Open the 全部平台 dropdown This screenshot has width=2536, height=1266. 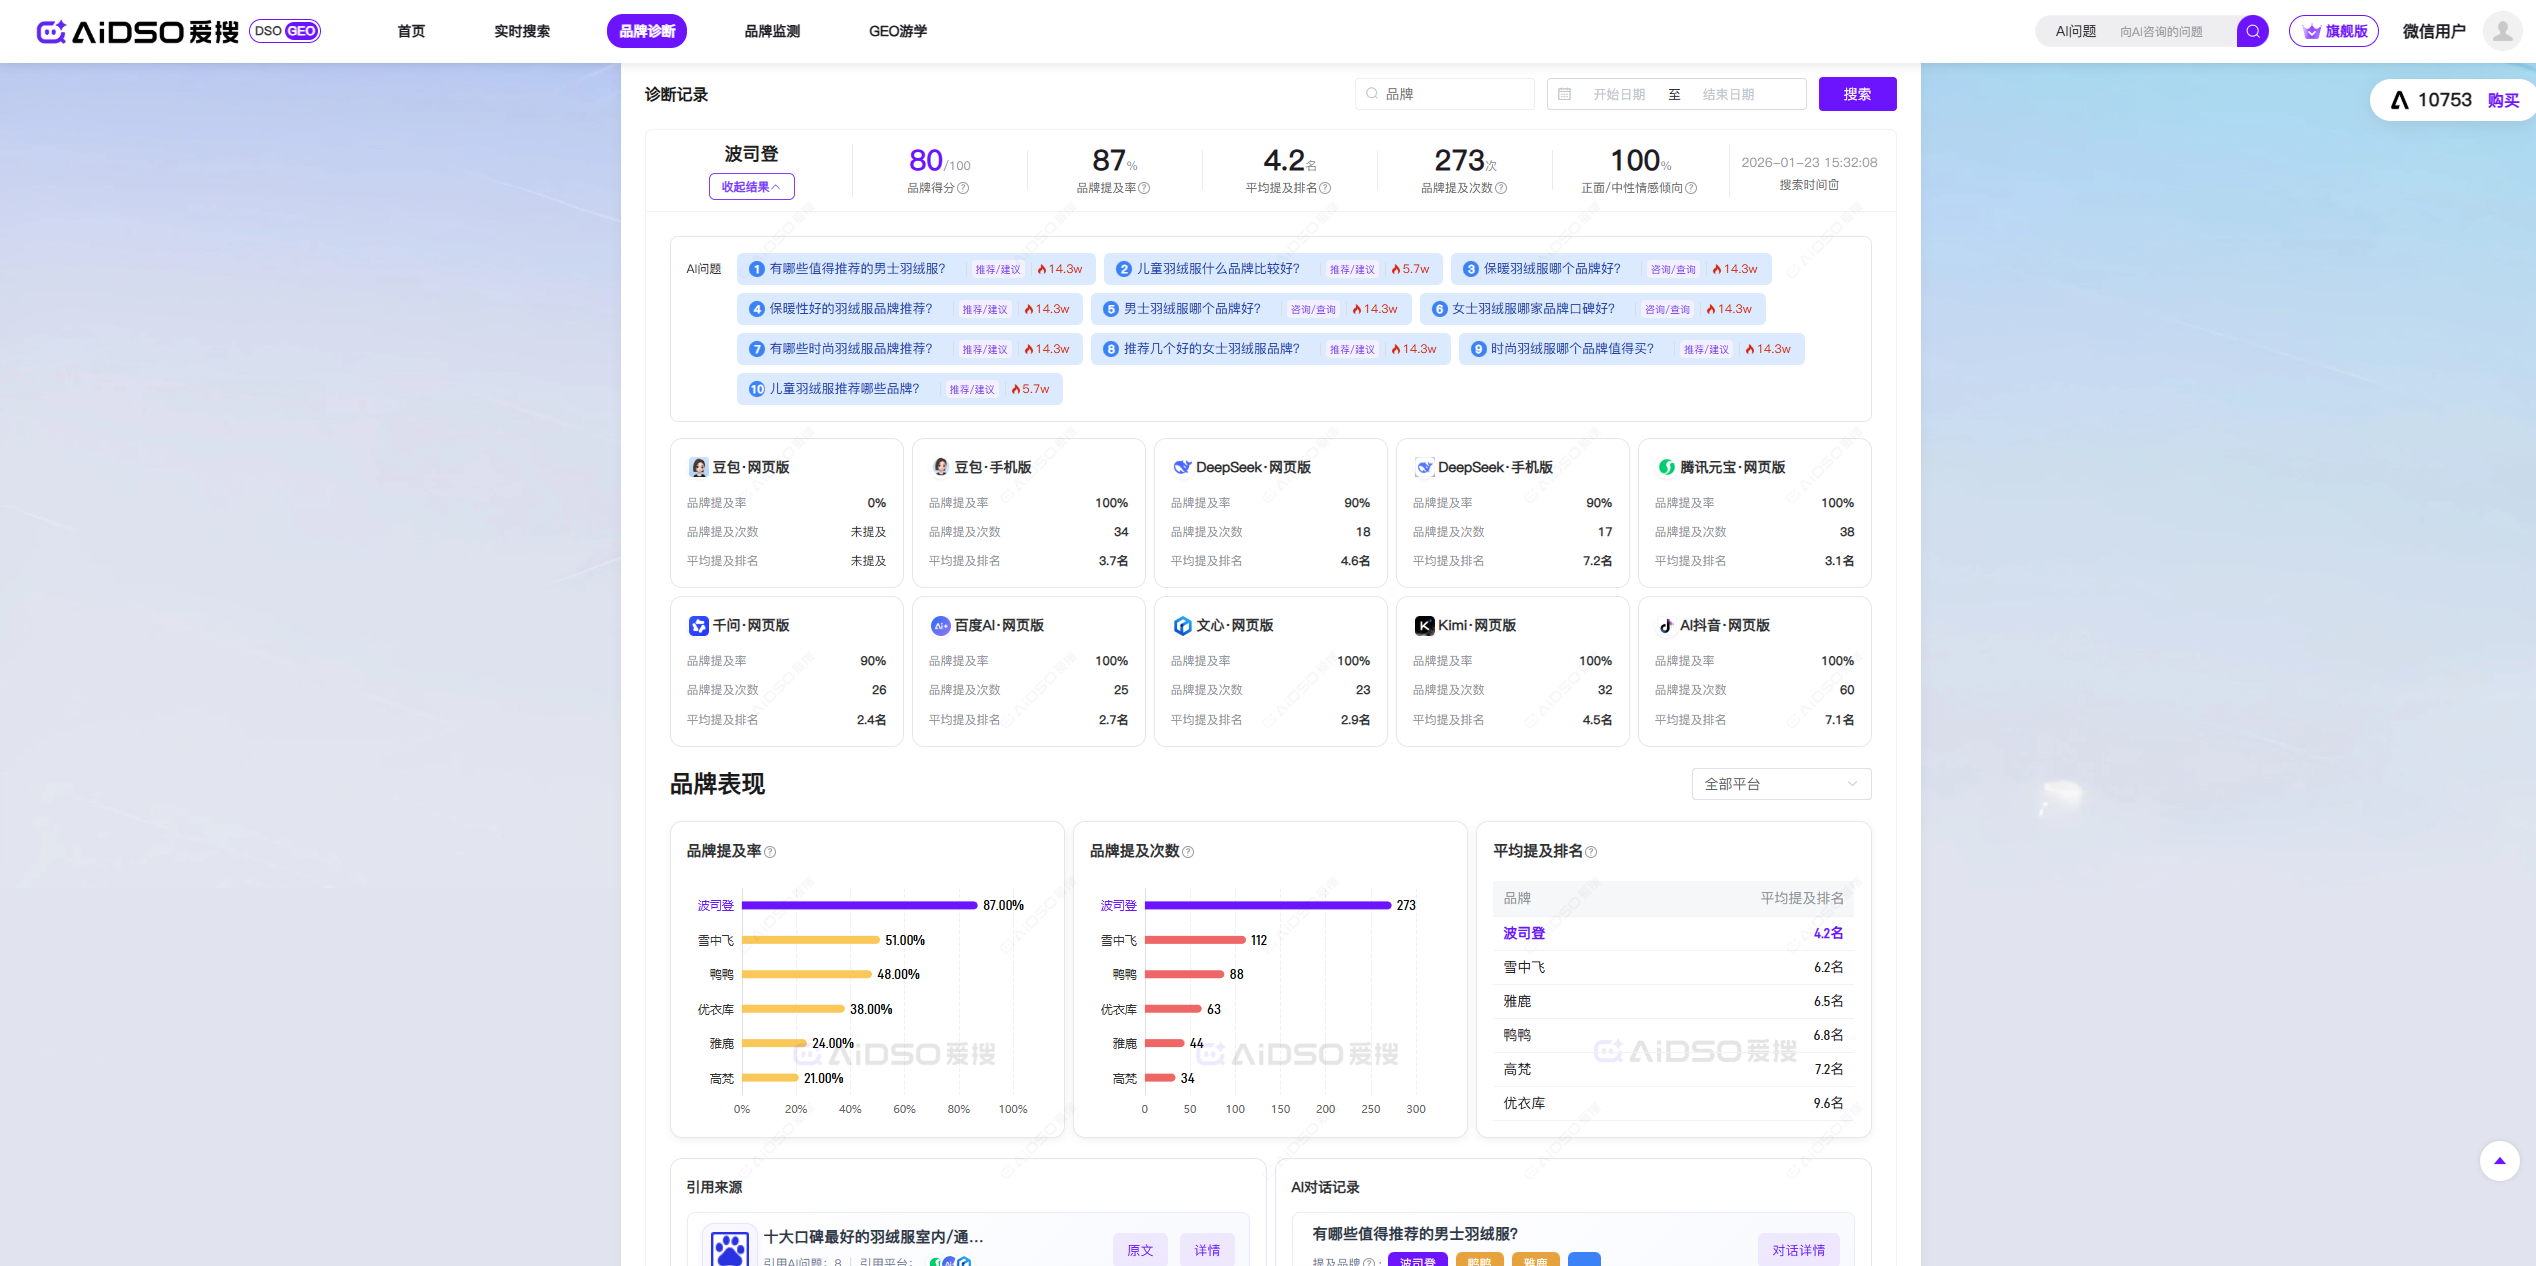click(1780, 784)
